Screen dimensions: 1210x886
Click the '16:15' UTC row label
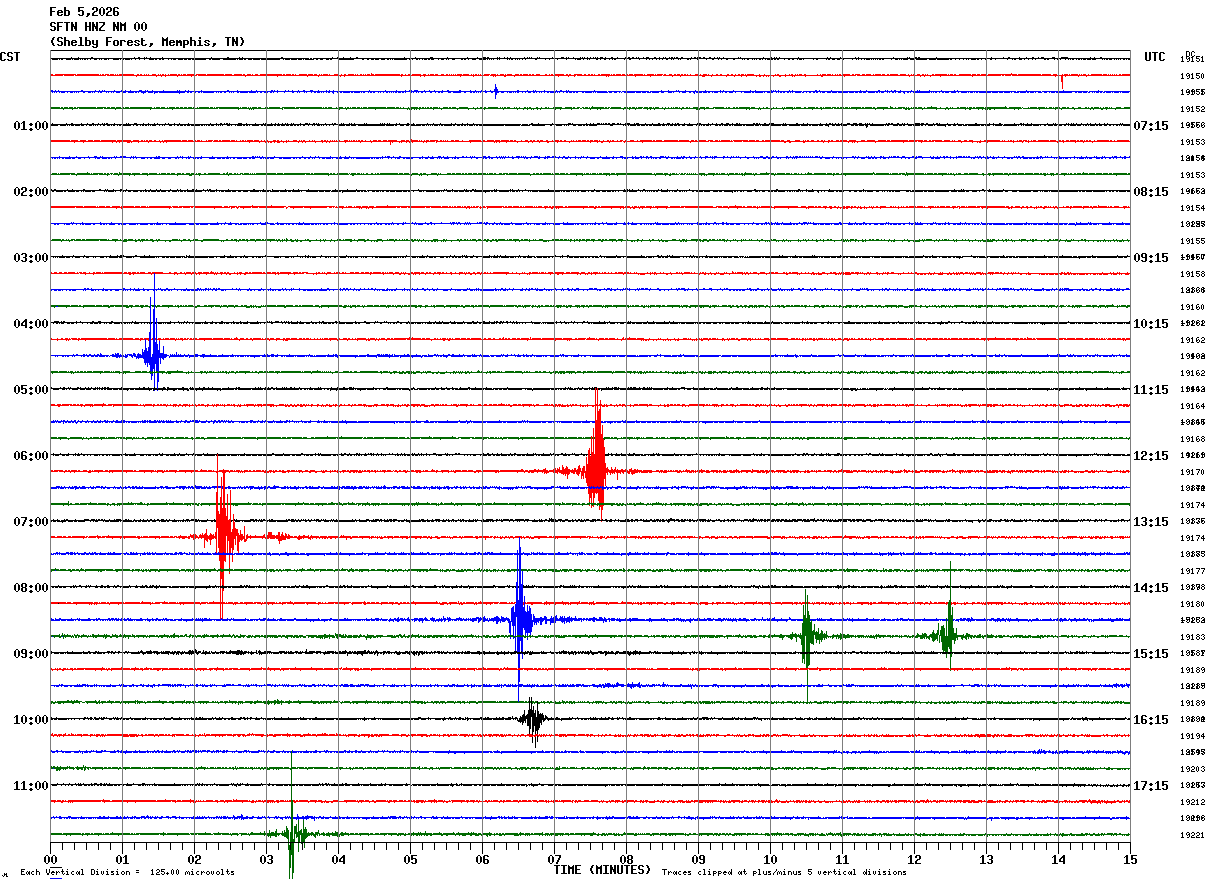(1151, 720)
